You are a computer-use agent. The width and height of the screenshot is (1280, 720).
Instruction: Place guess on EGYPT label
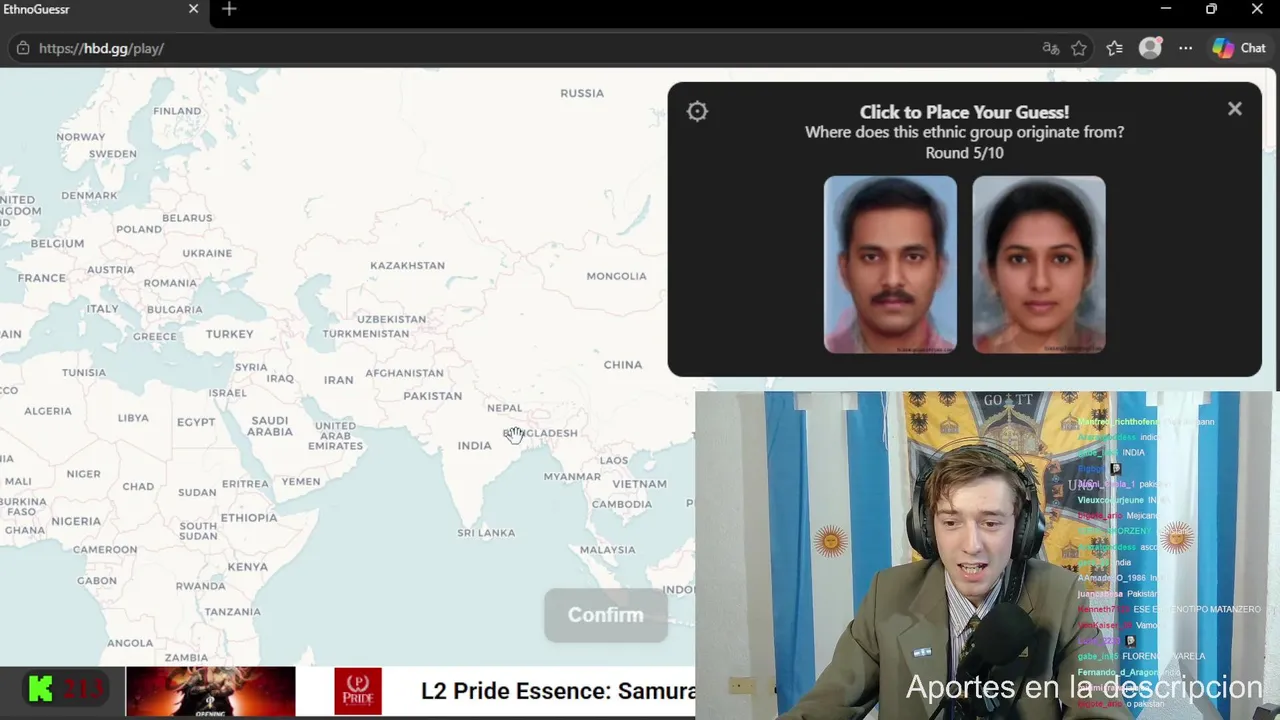point(196,423)
